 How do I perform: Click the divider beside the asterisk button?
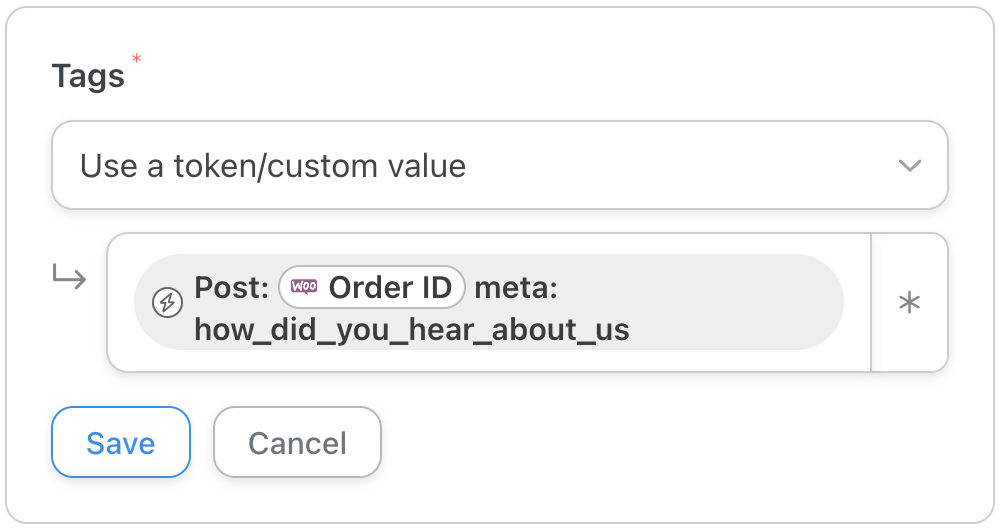(x=872, y=303)
